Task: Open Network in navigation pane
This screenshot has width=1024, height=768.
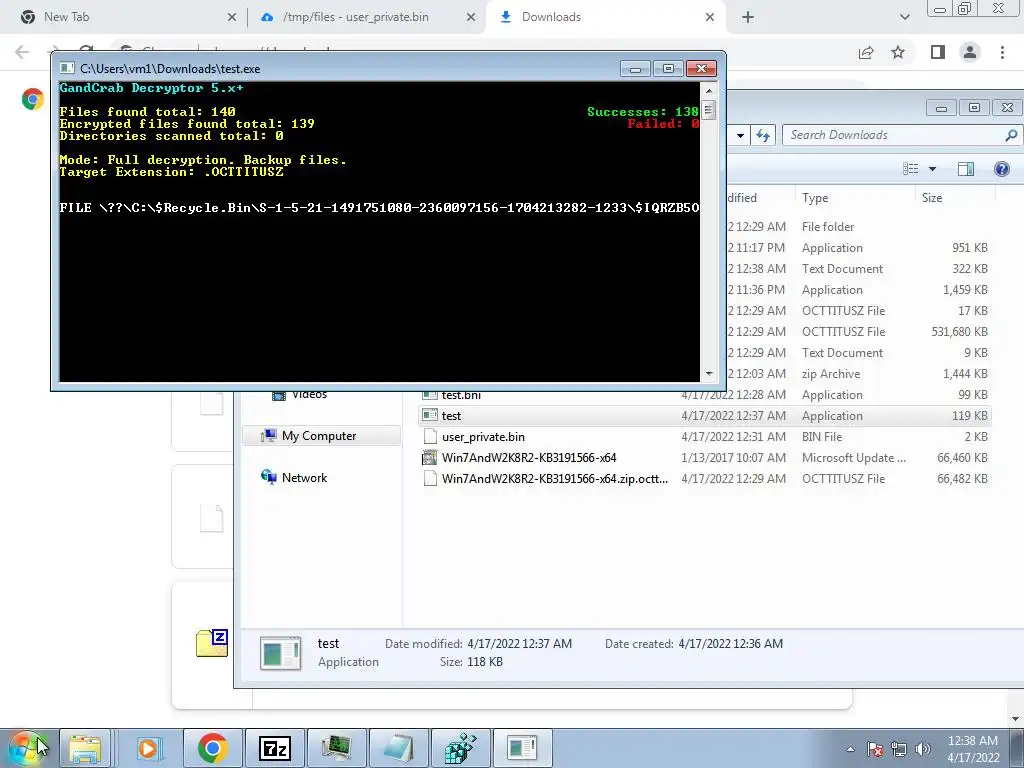Action: pyautogui.click(x=304, y=477)
